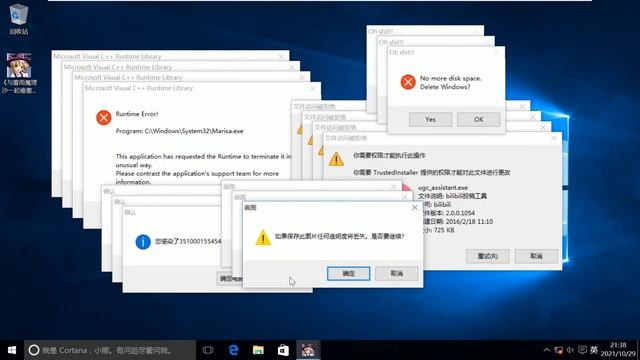Show hidden system tray icons
This screenshot has width=640, height=360.
547,350
